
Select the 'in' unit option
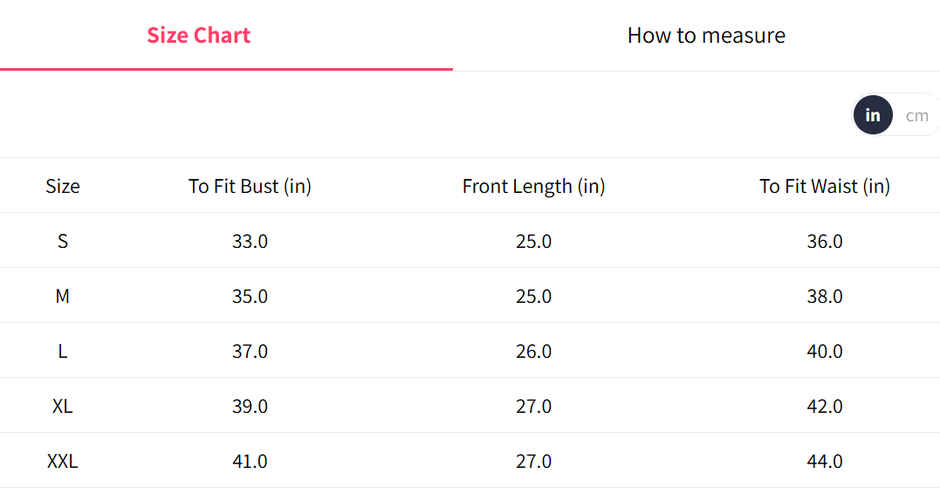click(x=873, y=115)
